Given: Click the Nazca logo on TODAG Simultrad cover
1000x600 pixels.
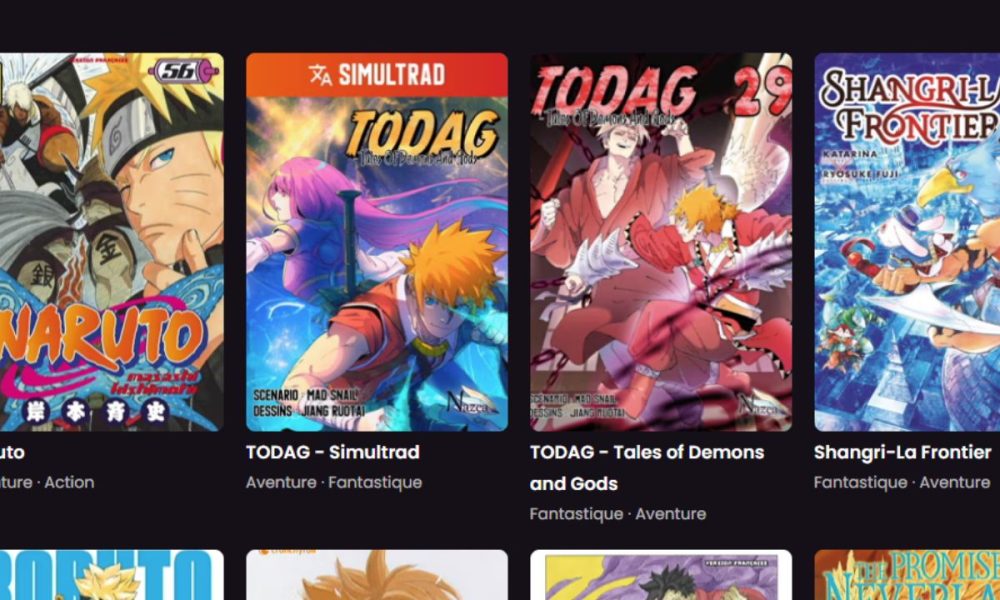Looking at the screenshot, I should (x=471, y=403).
